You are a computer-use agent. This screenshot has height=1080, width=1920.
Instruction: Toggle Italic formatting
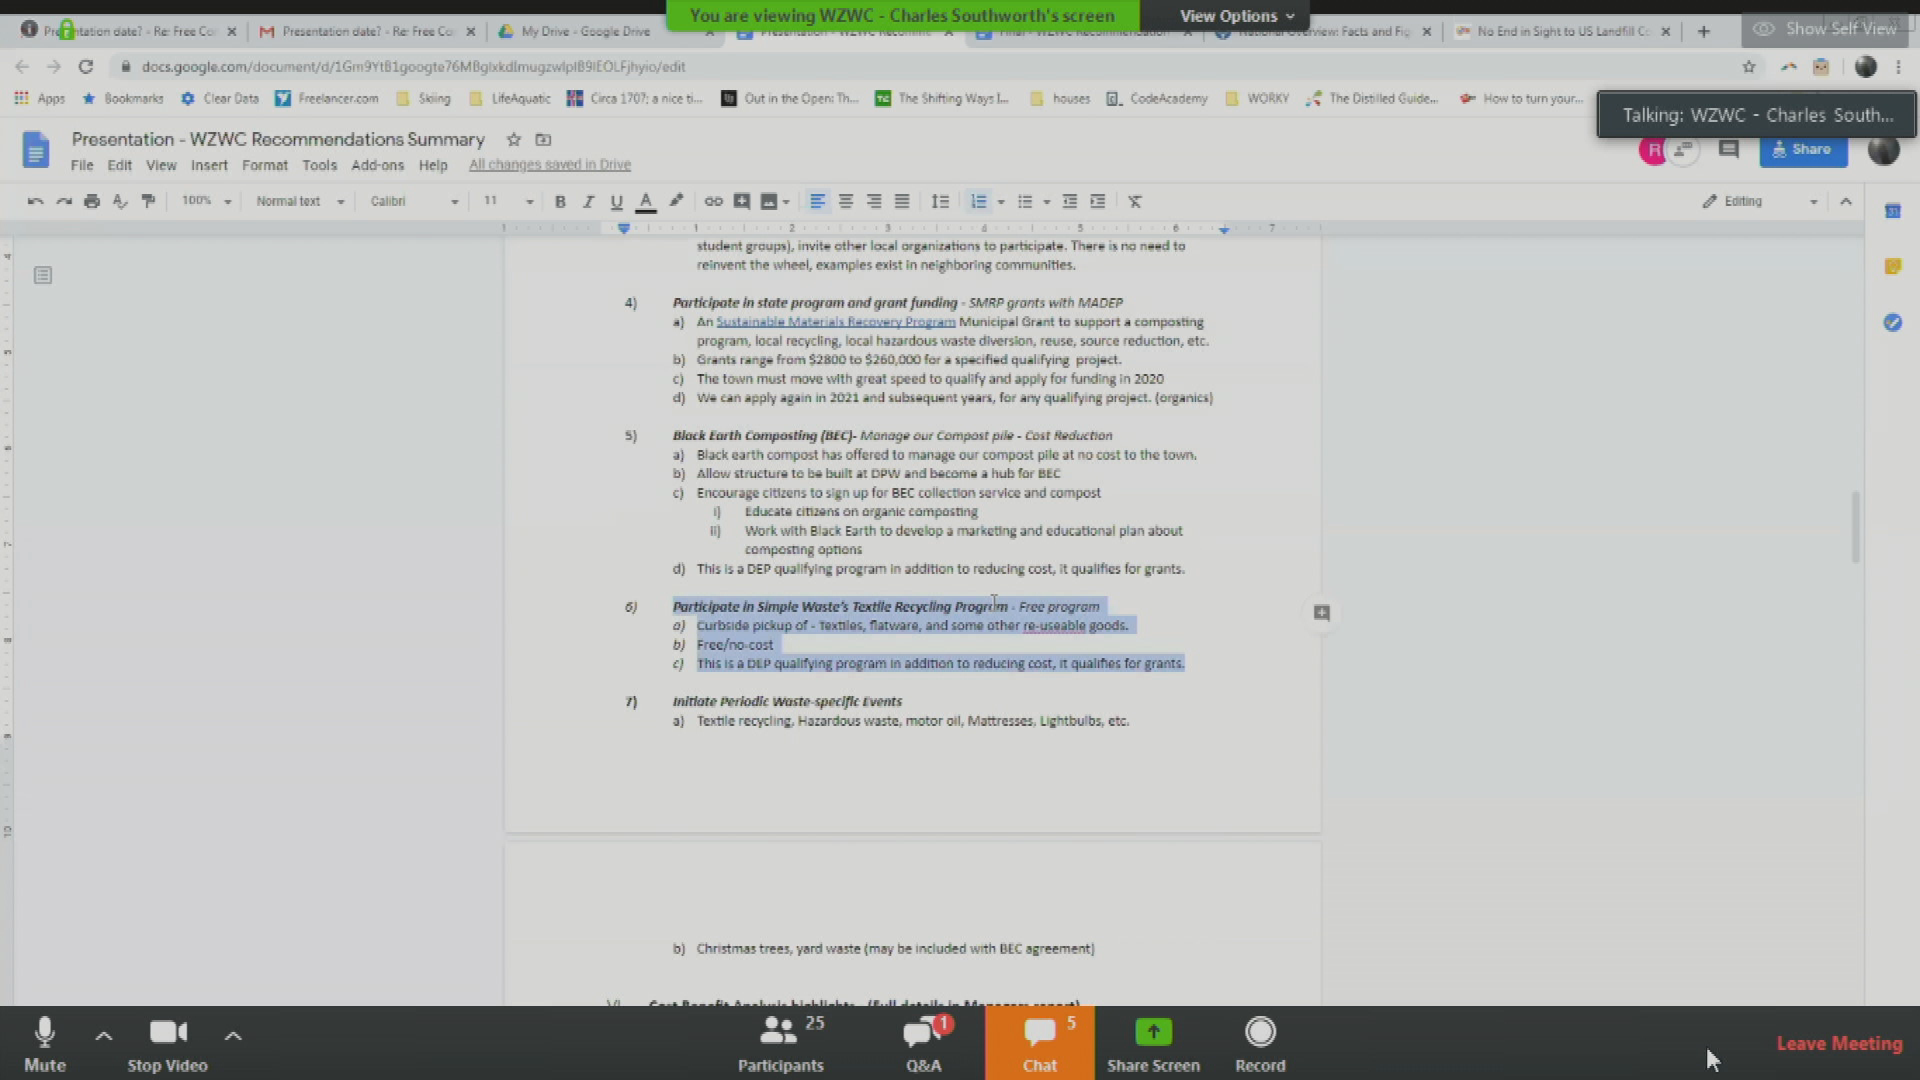(x=588, y=201)
